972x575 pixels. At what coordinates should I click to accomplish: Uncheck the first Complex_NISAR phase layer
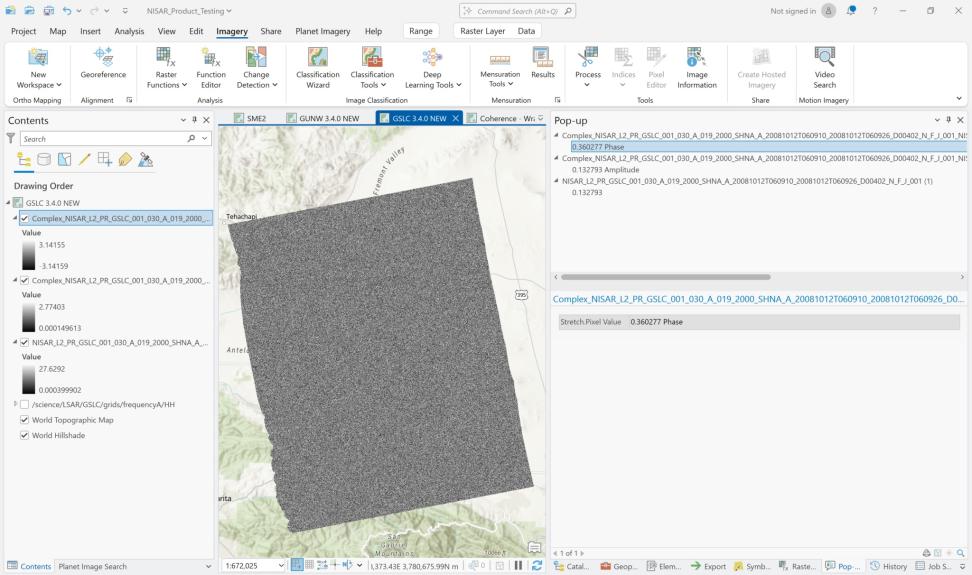pos(25,218)
